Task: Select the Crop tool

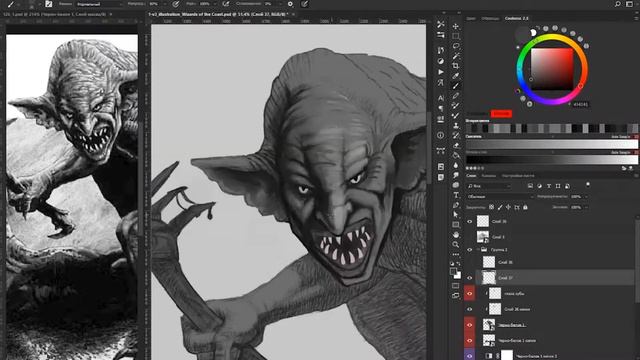Action: tap(456, 66)
